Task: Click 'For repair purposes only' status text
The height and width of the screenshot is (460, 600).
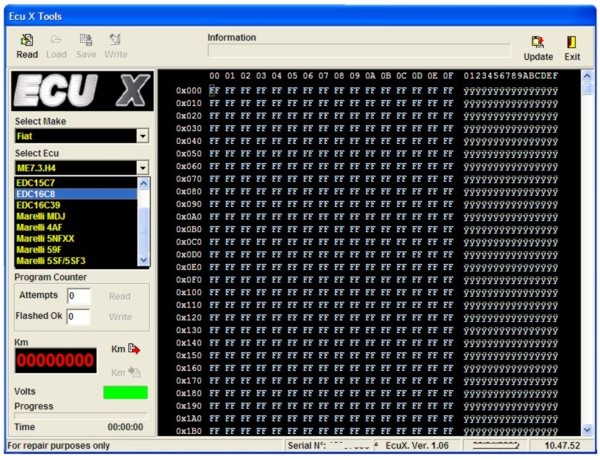Action: [x=59, y=445]
